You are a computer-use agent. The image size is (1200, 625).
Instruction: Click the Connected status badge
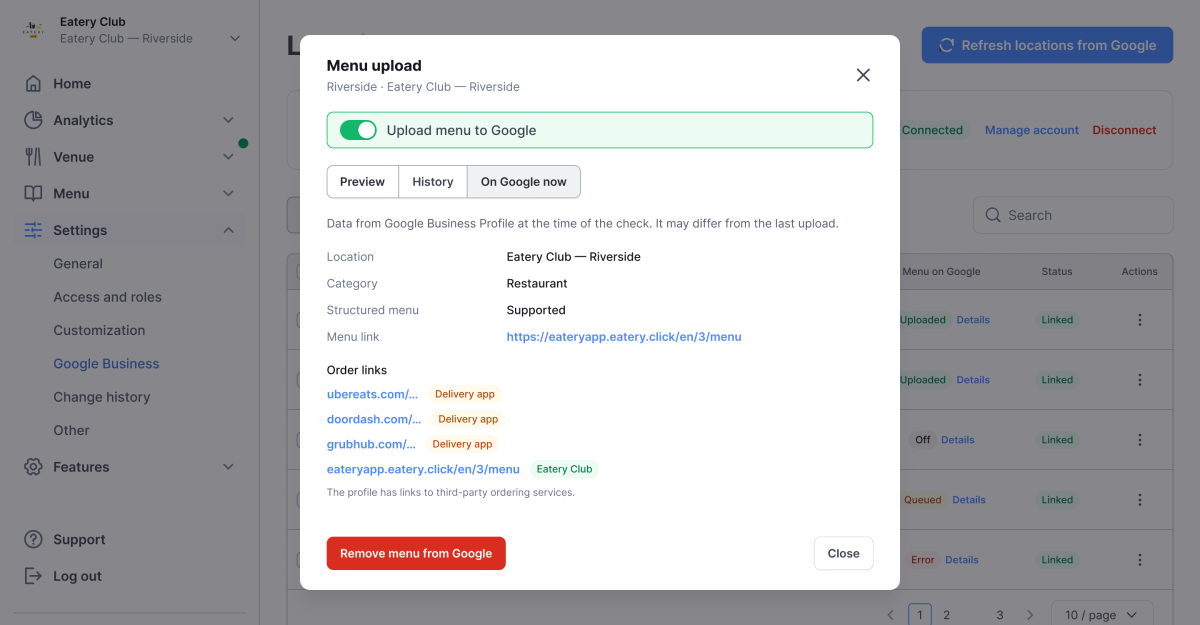932,130
